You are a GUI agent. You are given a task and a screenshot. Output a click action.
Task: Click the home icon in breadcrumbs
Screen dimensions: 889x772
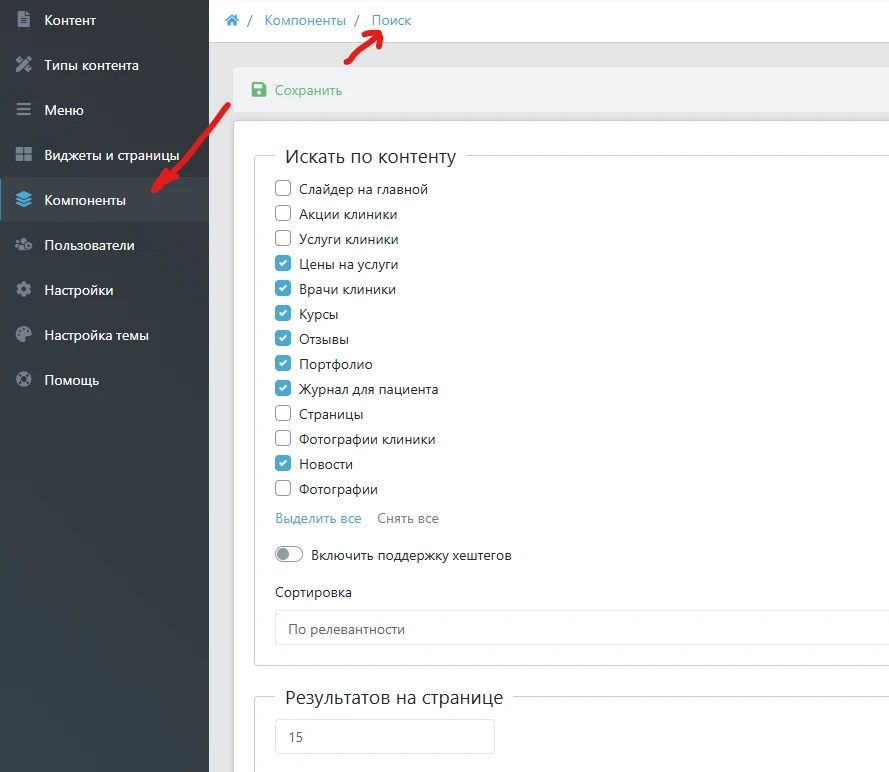click(232, 20)
